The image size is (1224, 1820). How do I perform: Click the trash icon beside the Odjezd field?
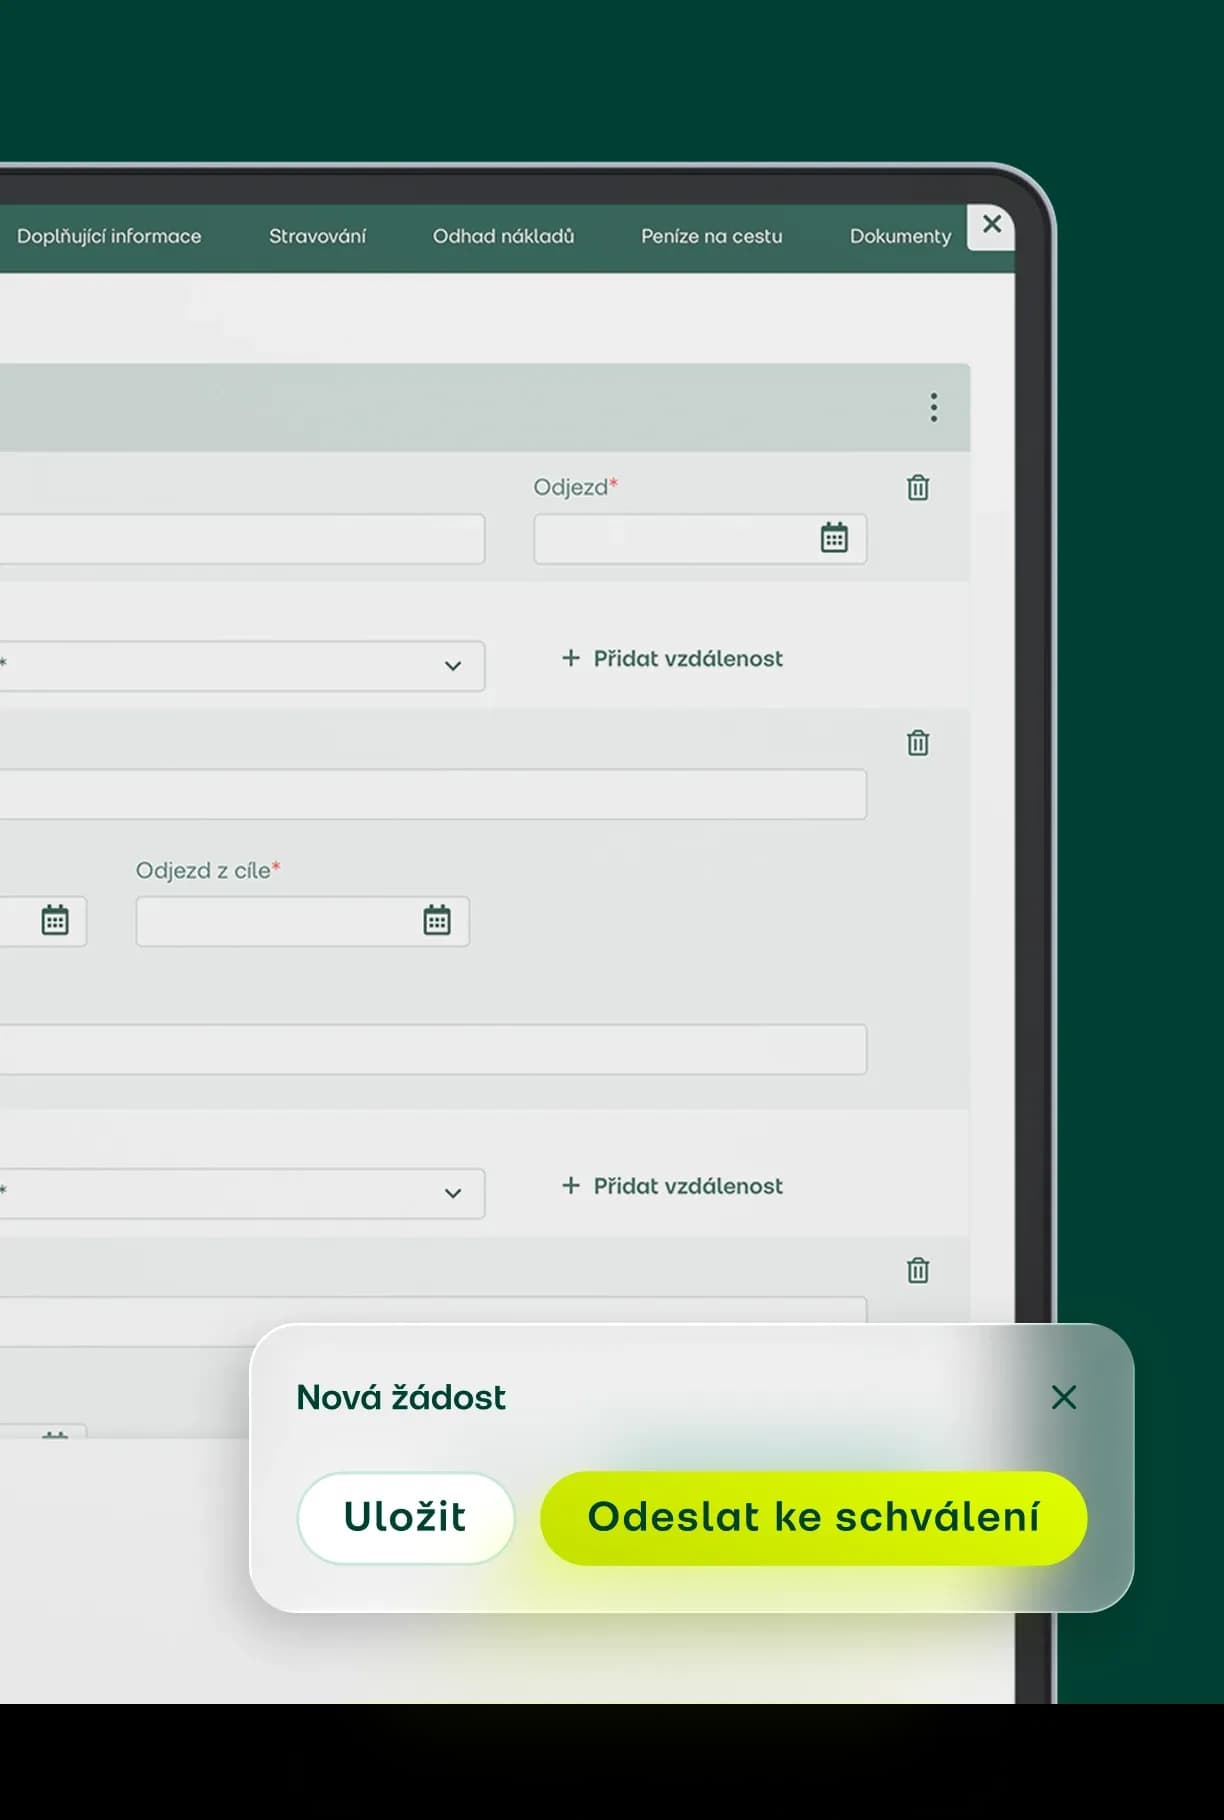[917, 488]
